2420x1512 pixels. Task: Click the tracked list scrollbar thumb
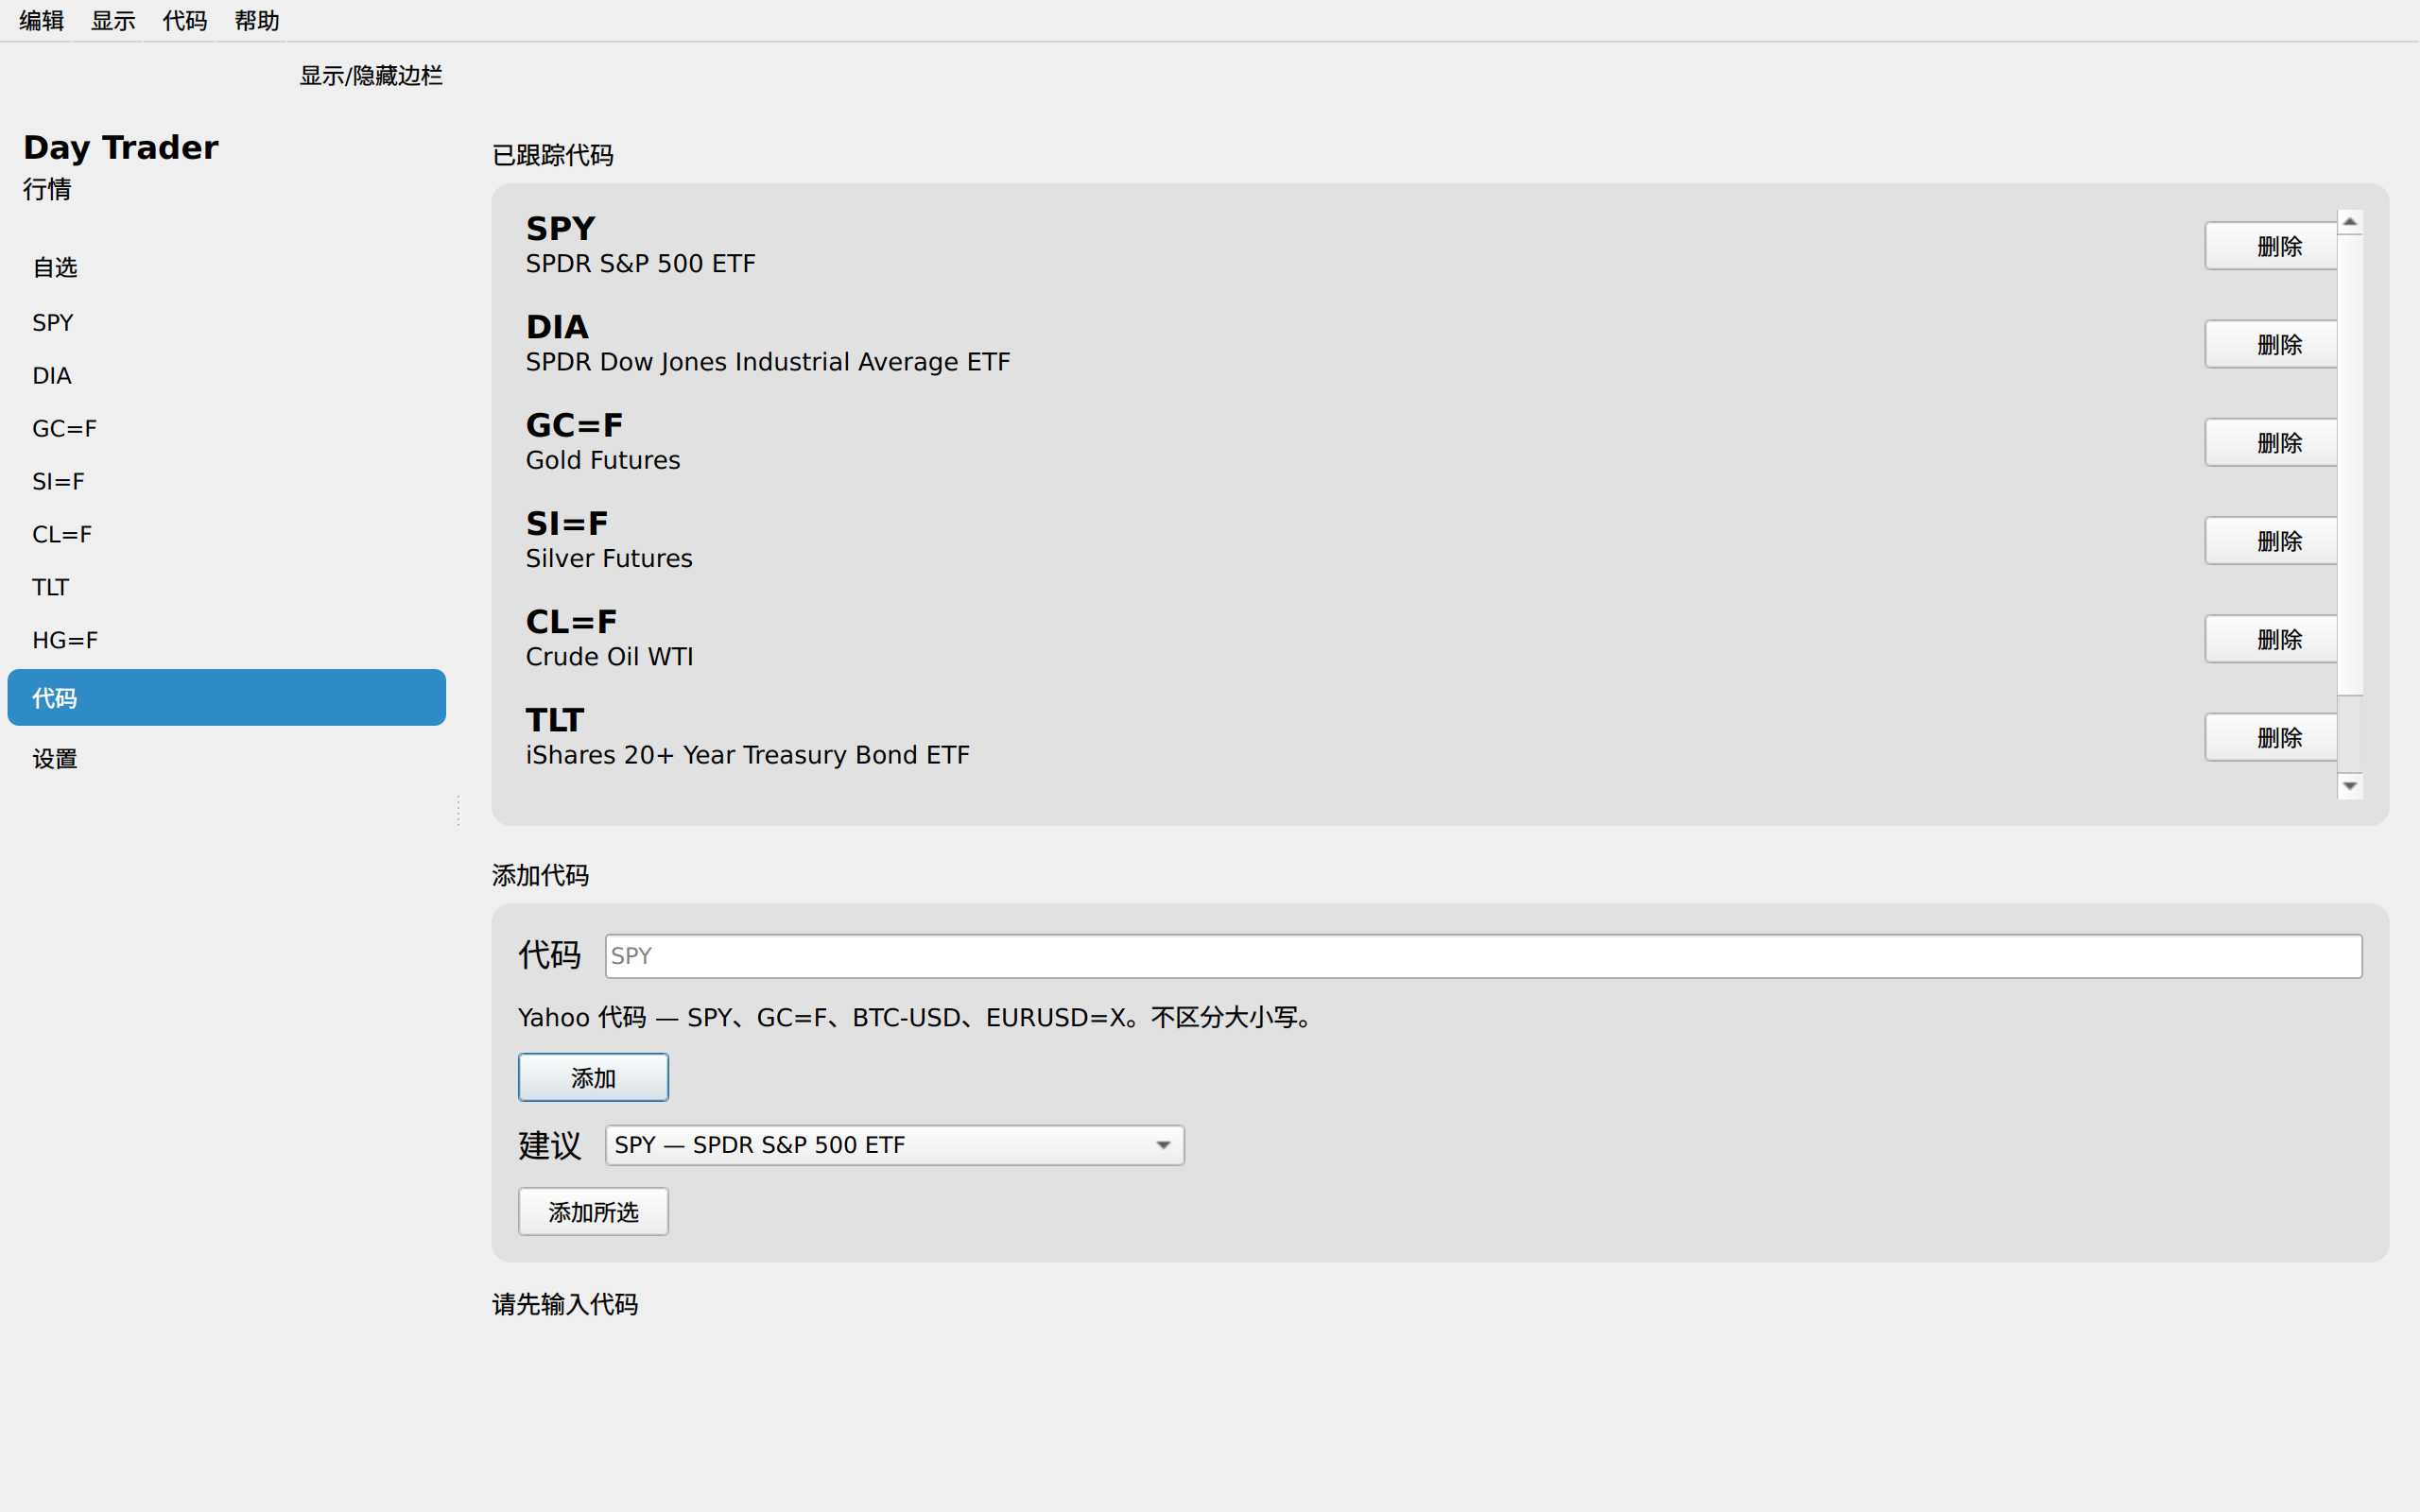tap(2350, 465)
